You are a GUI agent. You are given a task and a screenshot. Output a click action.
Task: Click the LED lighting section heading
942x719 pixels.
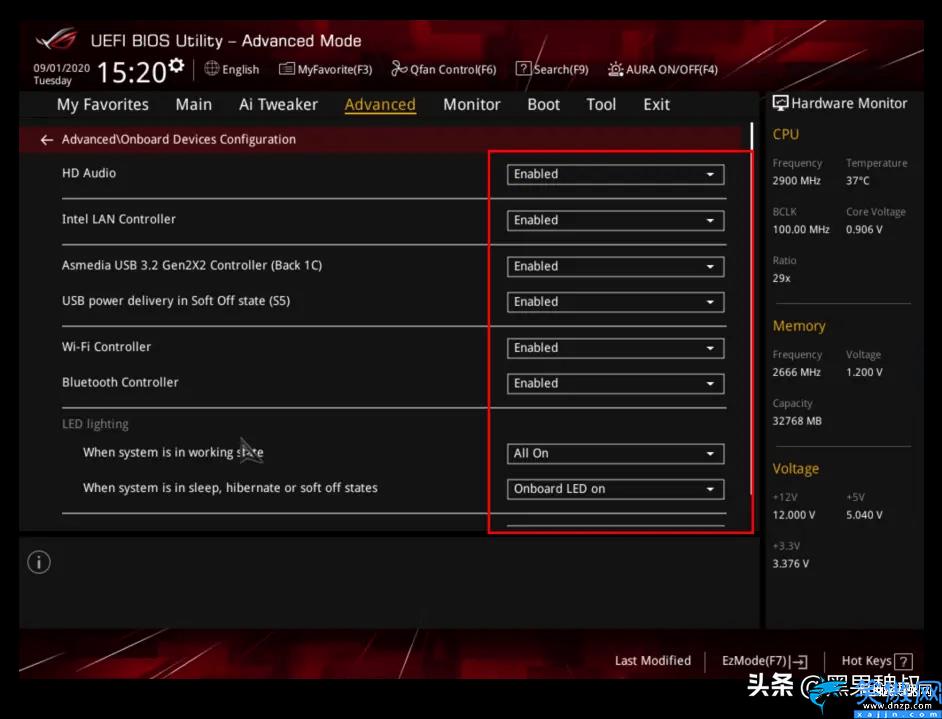coord(95,425)
